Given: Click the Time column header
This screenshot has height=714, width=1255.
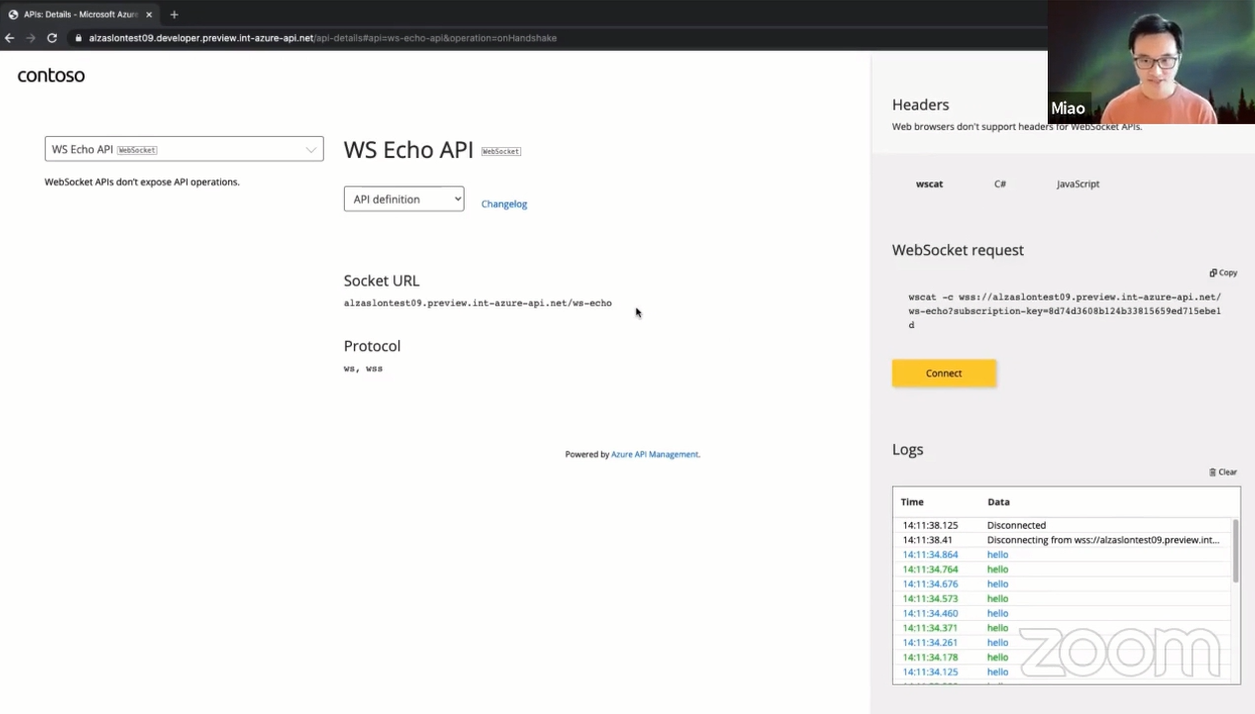Looking at the screenshot, I should [x=912, y=502].
